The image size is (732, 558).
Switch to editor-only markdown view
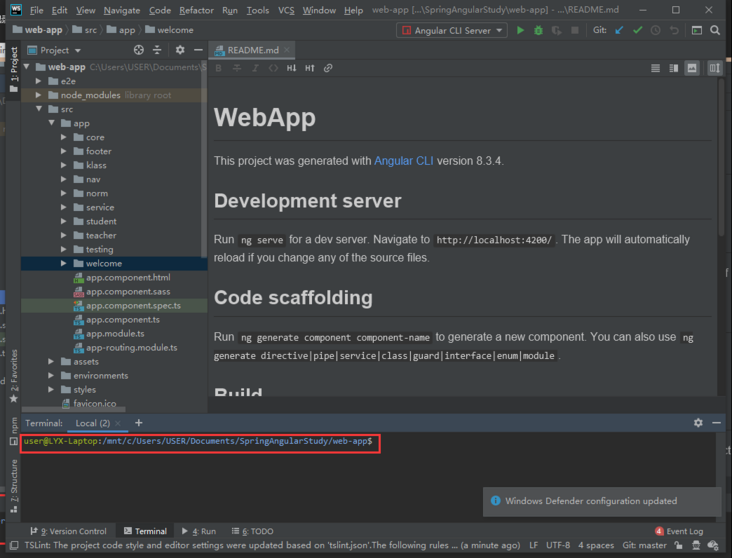pos(656,68)
